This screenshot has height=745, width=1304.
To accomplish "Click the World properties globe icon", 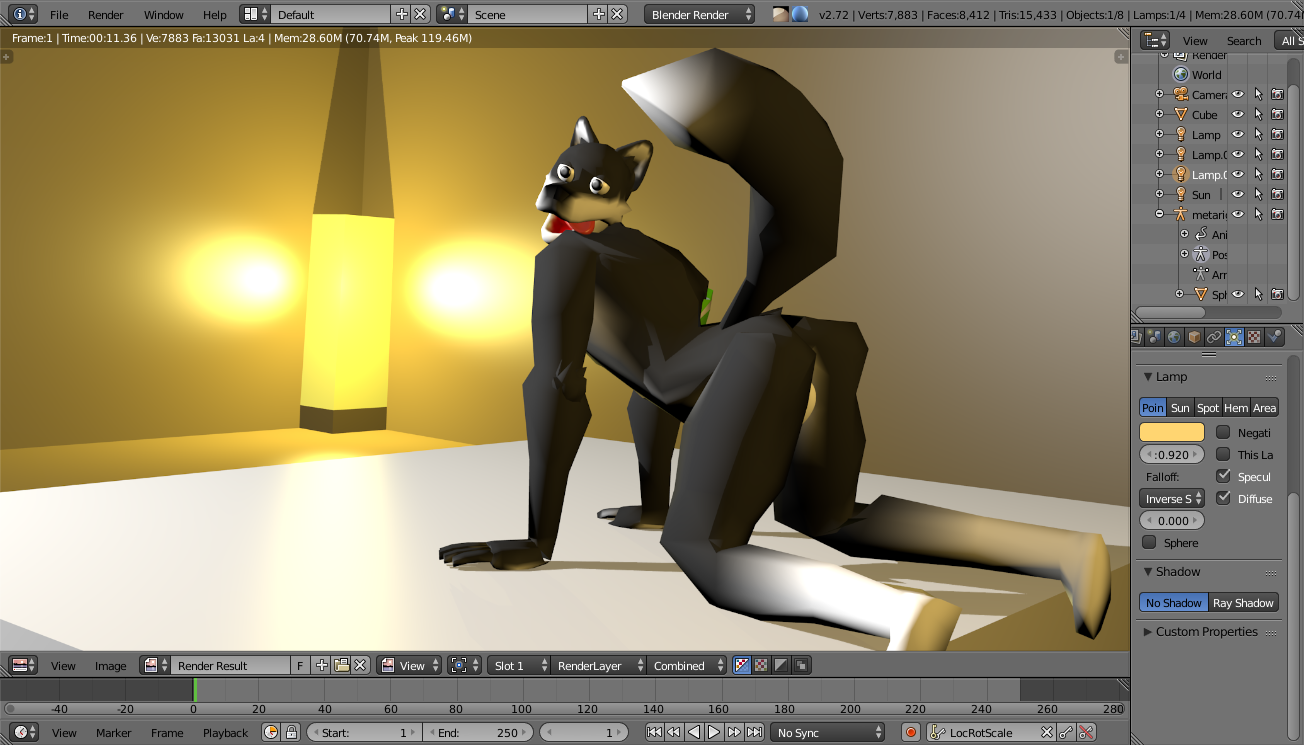I will (x=1174, y=338).
